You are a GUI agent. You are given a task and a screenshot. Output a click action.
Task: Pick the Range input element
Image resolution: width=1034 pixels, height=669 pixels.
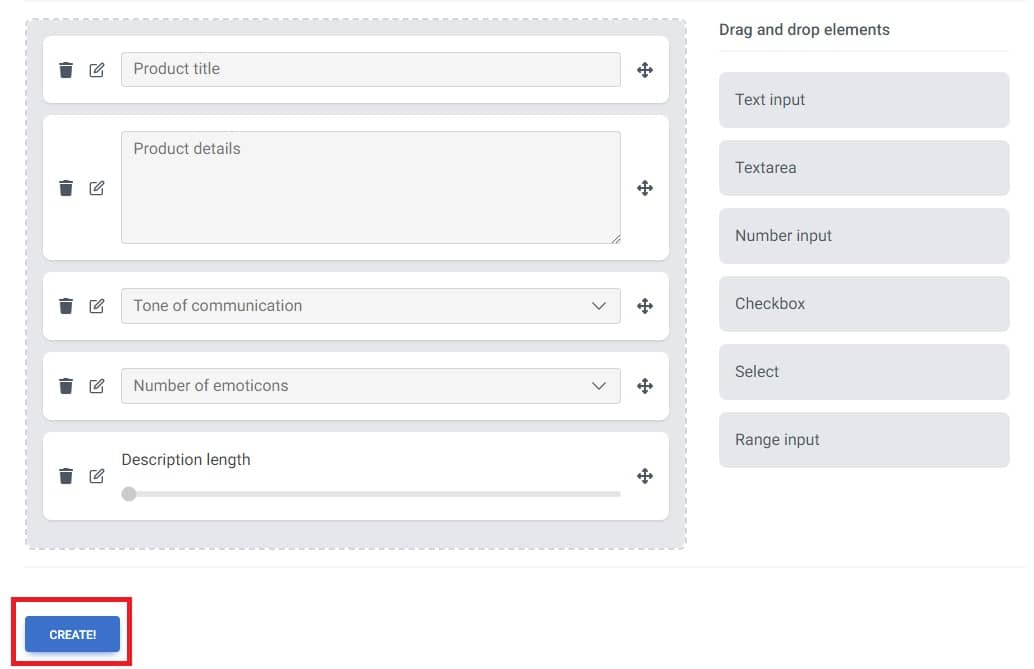tap(863, 440)
